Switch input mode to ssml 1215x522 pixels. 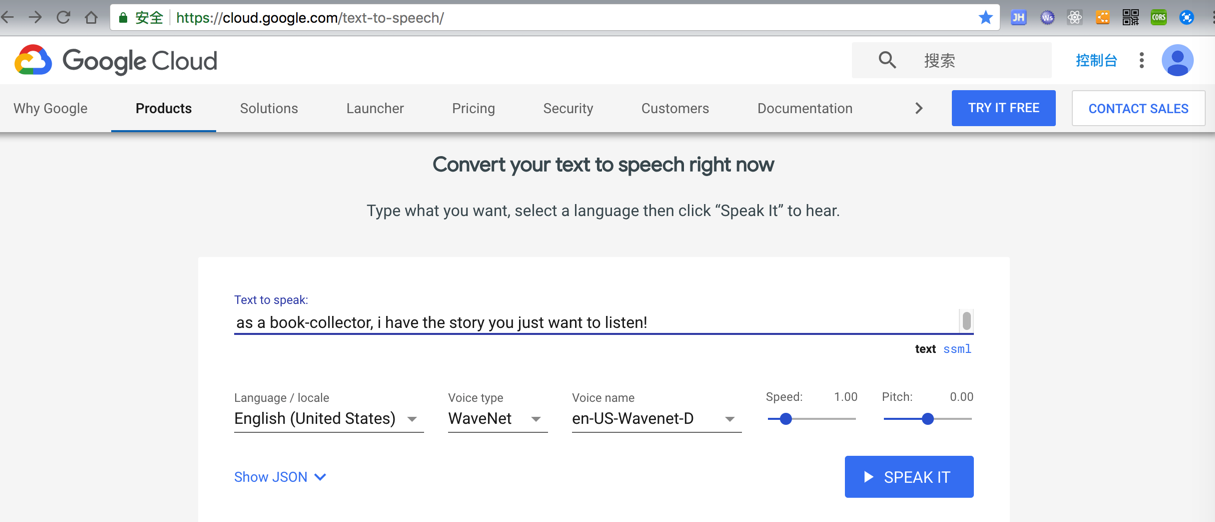pos(957,349)
